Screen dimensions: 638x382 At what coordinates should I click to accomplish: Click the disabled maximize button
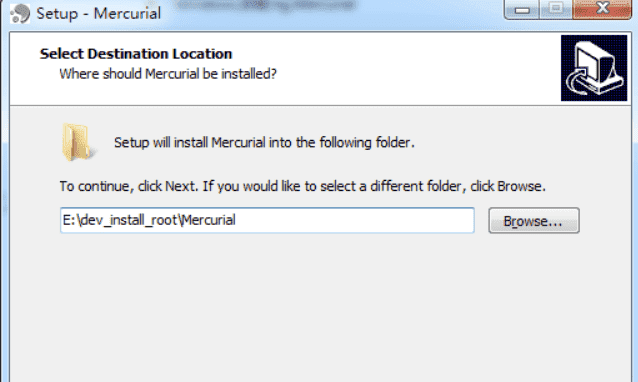pos(556,9)
